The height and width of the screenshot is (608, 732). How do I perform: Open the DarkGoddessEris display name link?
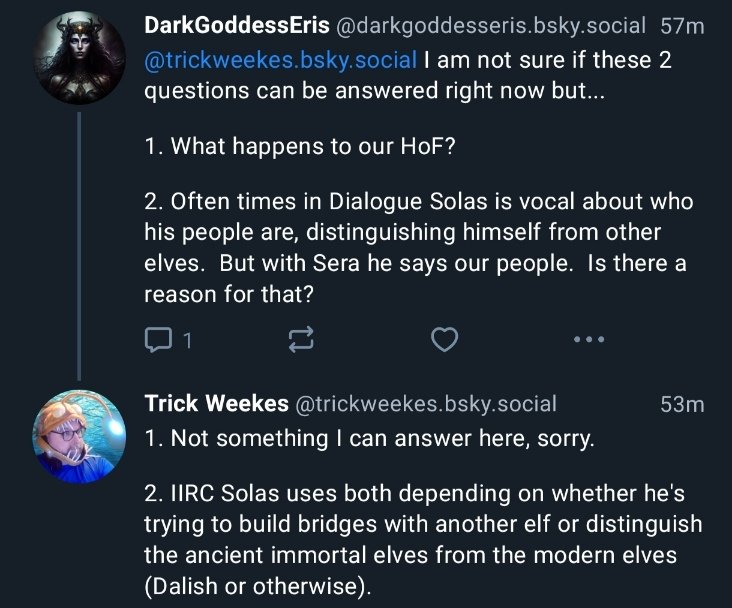point(237,25)
